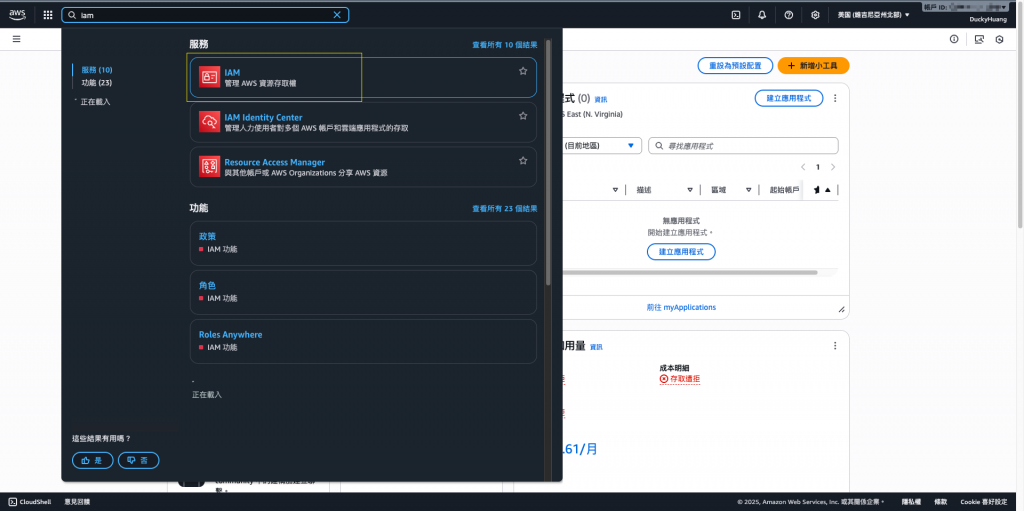Select 功能 (23) results category
Viewport: 1024px width, 511px height.
(x=97, y=83)
